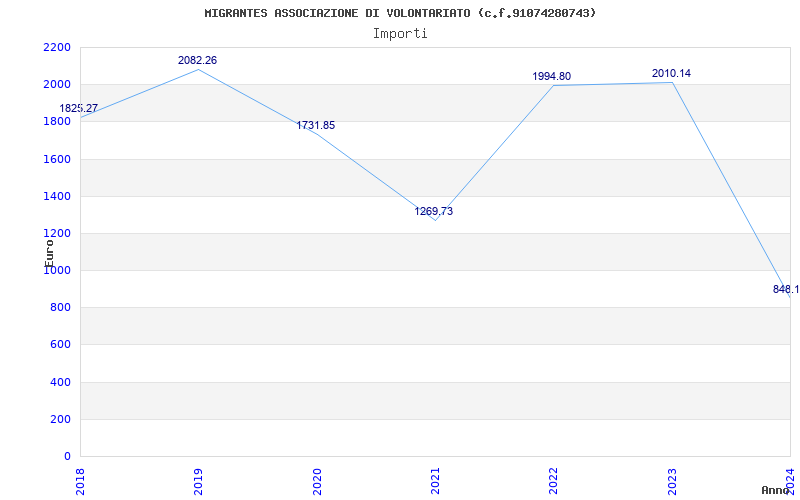The height and width of the screenshot is (500, 800).
Task: Click the 2200 y-axis value
Action: point(57,47)
